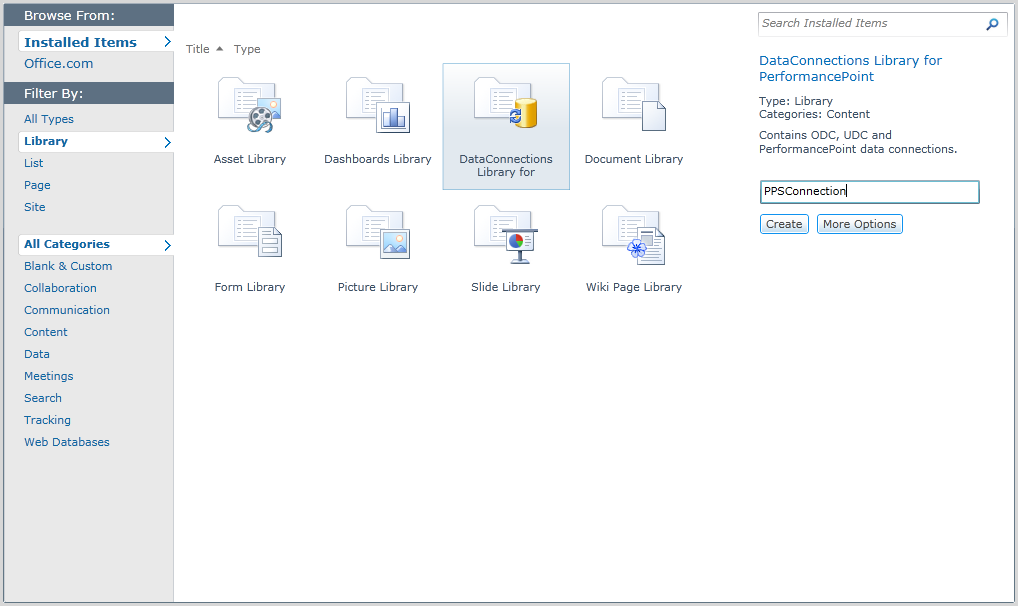Filter by Communication category
Viewport: 1018px width, 606px height.
67,310
